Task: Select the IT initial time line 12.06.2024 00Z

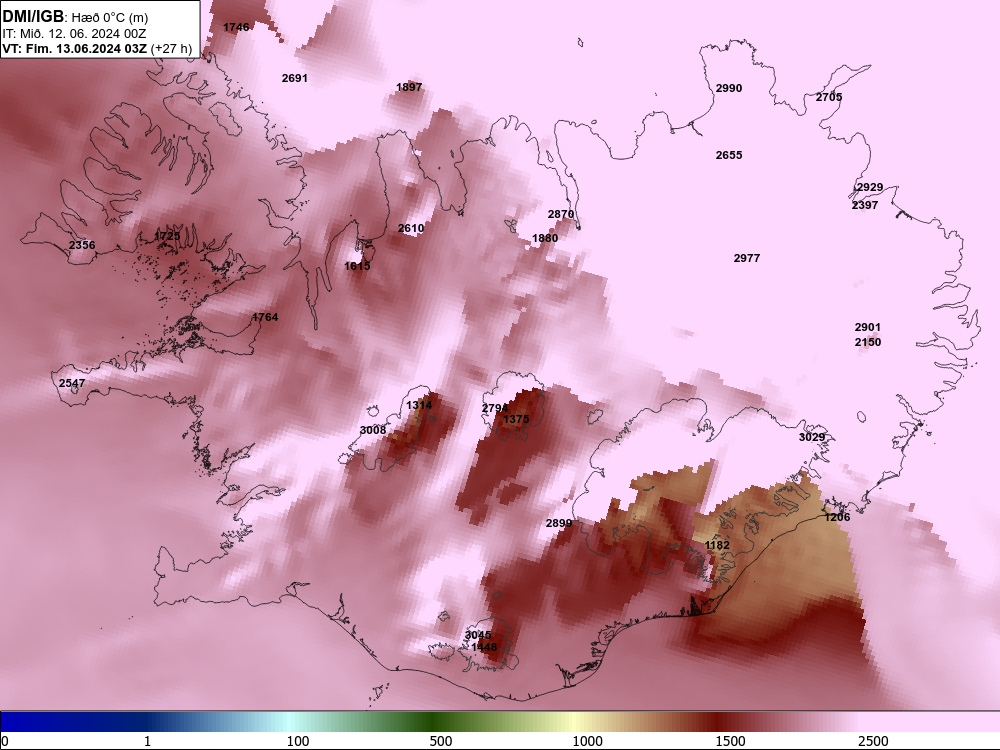Action: [75, 34]
